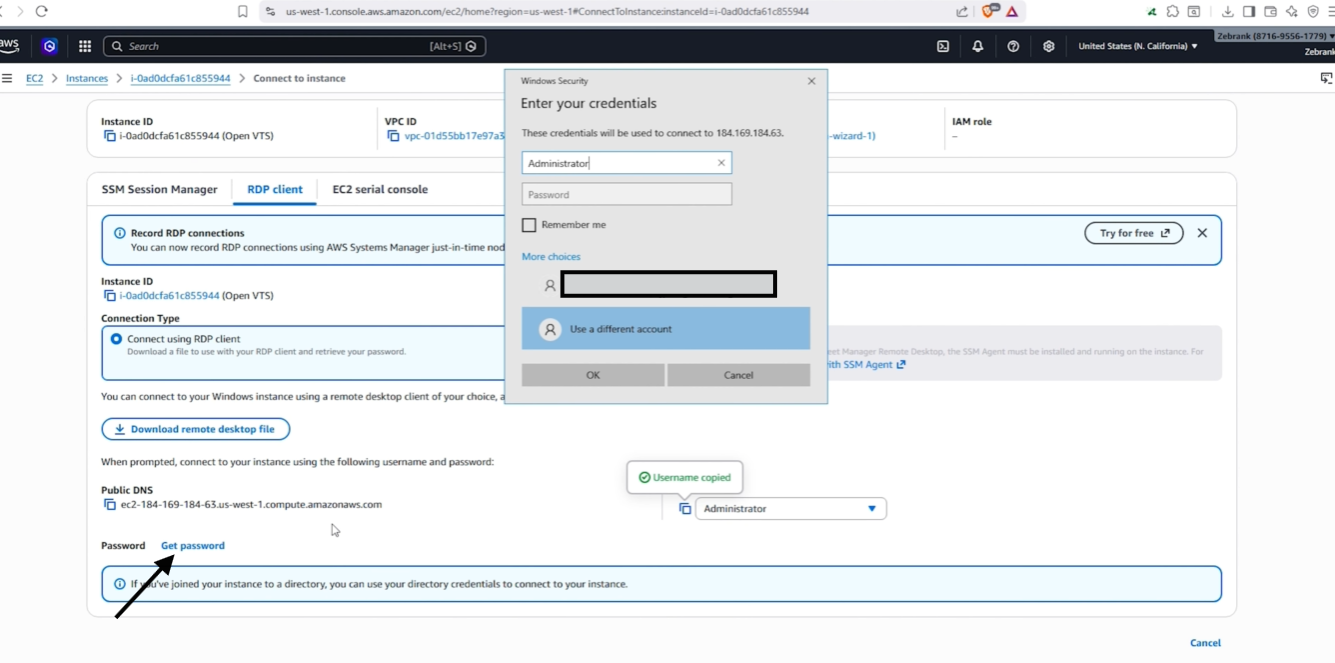The image size is (1335, 663).
Task: Toggle the browser sidebar panel icon
Action: (1249, 12)
